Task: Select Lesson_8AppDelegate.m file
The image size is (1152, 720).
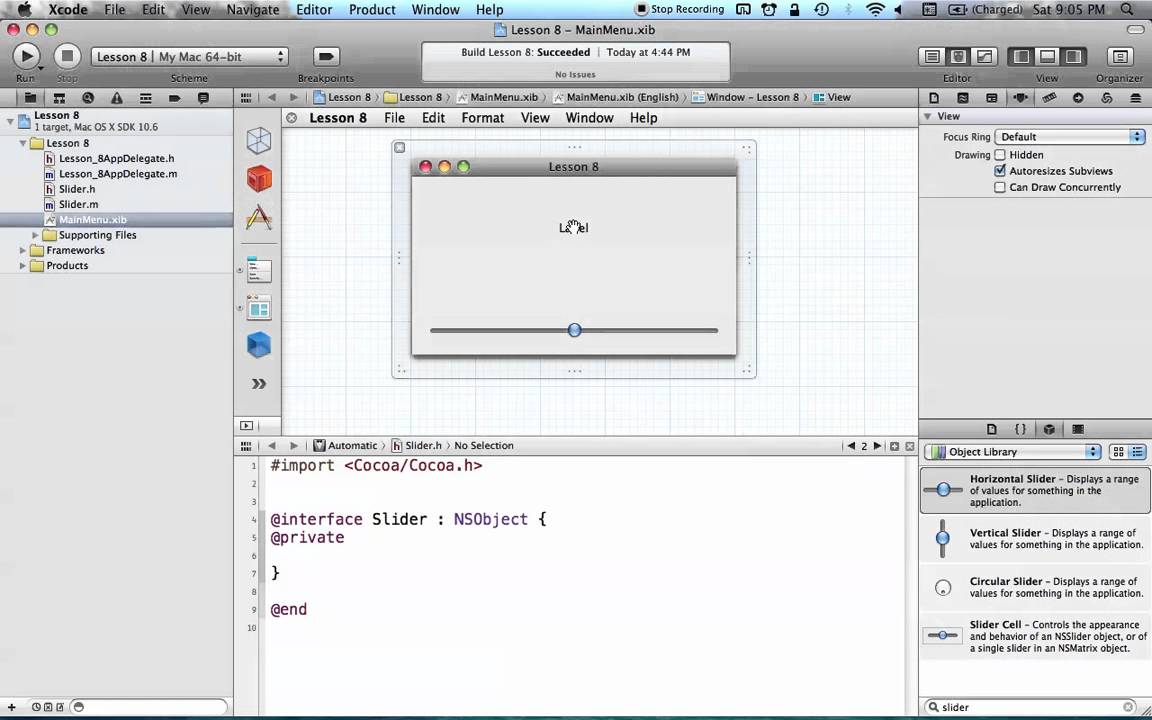Action: coord(118,174)
